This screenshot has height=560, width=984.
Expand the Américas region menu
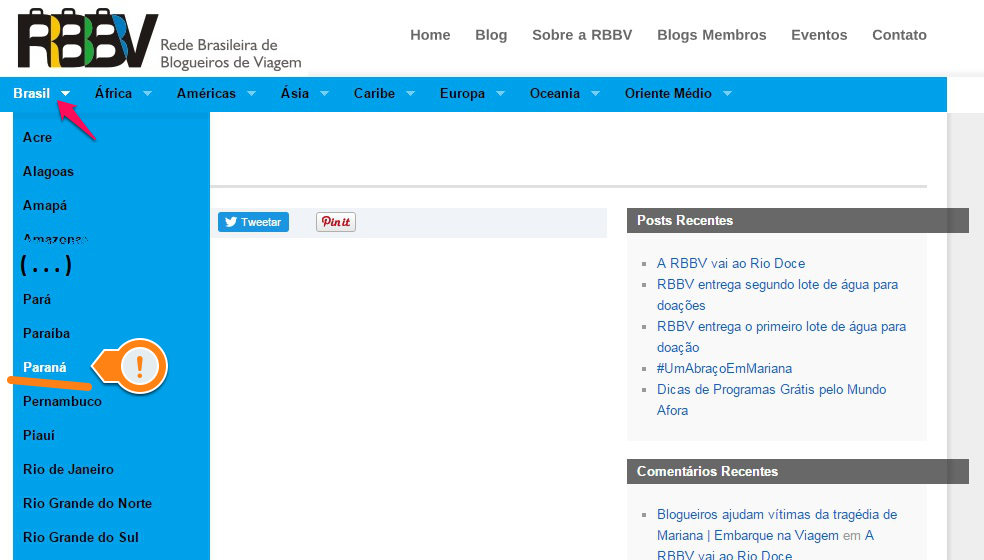pos(215,94)
